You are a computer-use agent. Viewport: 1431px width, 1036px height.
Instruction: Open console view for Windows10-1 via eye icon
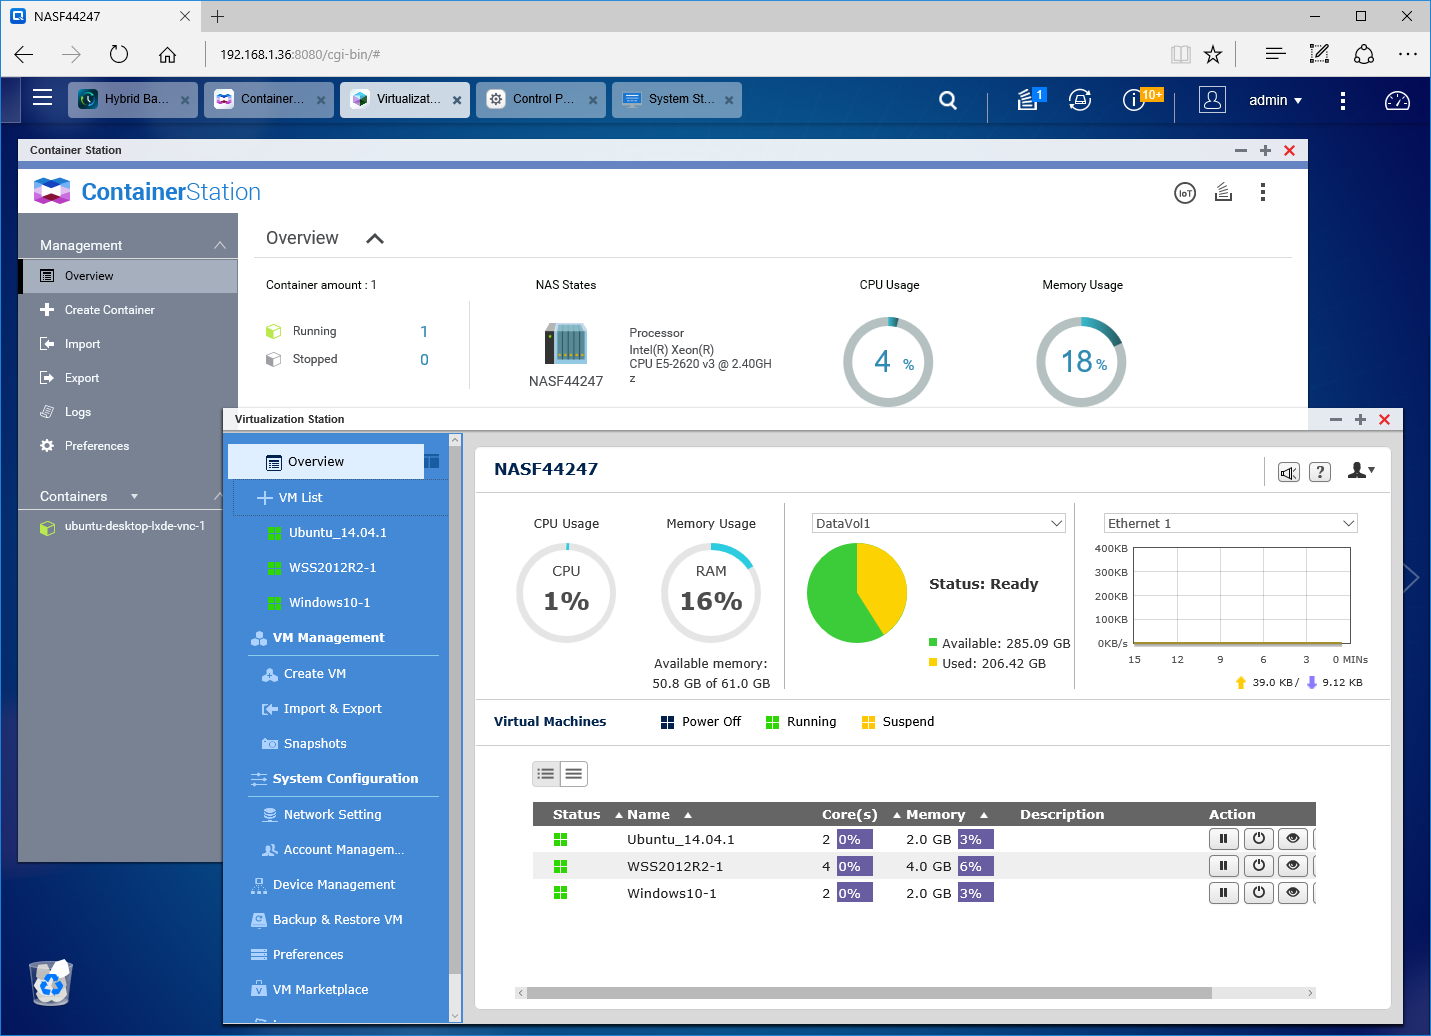pyautogui.click(x=1293, y=893)
